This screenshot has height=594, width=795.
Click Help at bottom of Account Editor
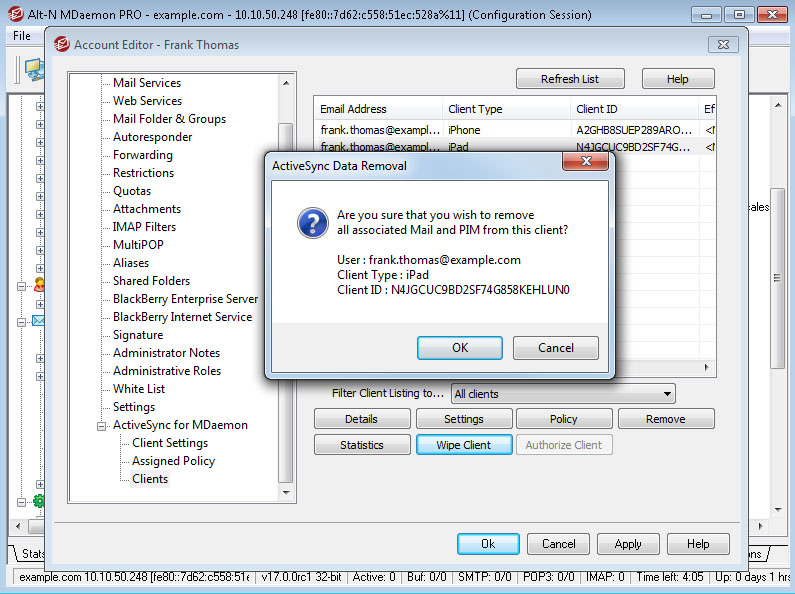(698, 544)
